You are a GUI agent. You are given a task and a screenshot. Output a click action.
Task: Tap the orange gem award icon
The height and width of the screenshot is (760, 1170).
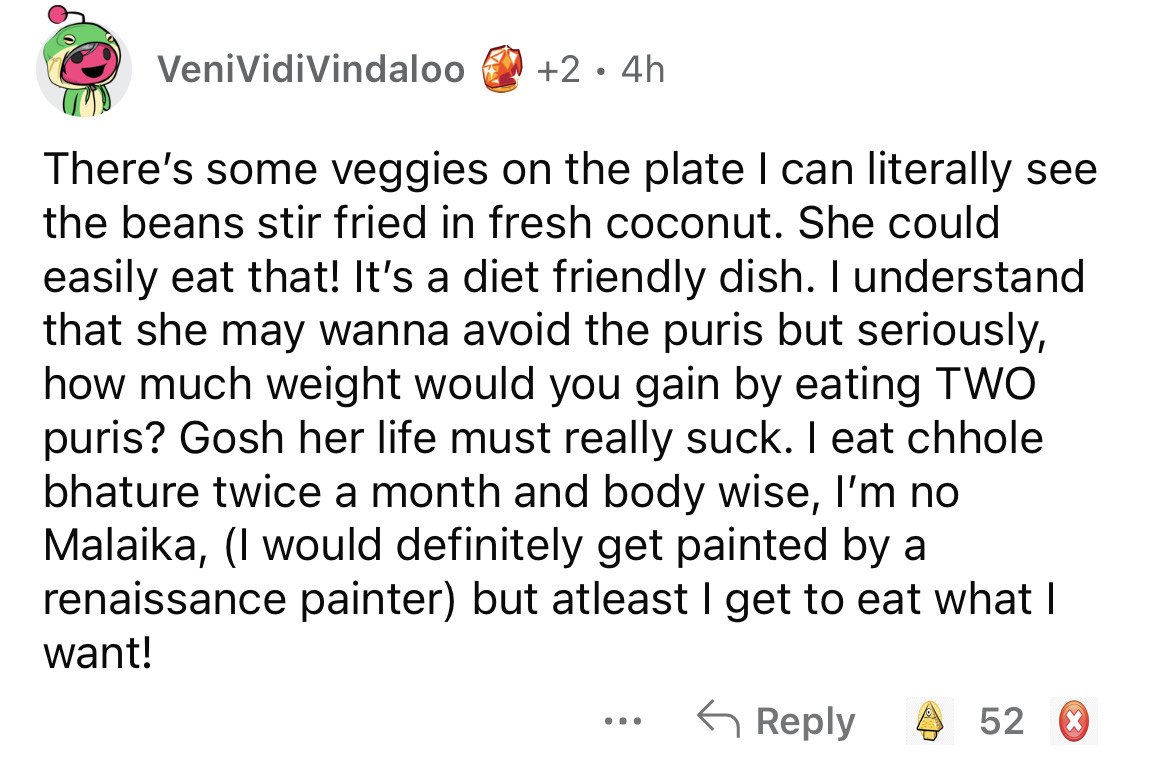[x=503, y=70]
